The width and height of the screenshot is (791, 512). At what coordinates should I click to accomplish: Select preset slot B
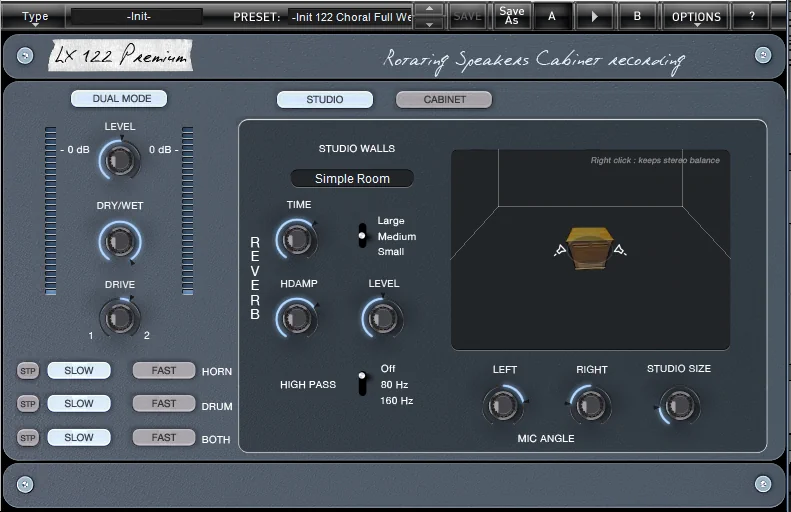[x=637, y=17]
